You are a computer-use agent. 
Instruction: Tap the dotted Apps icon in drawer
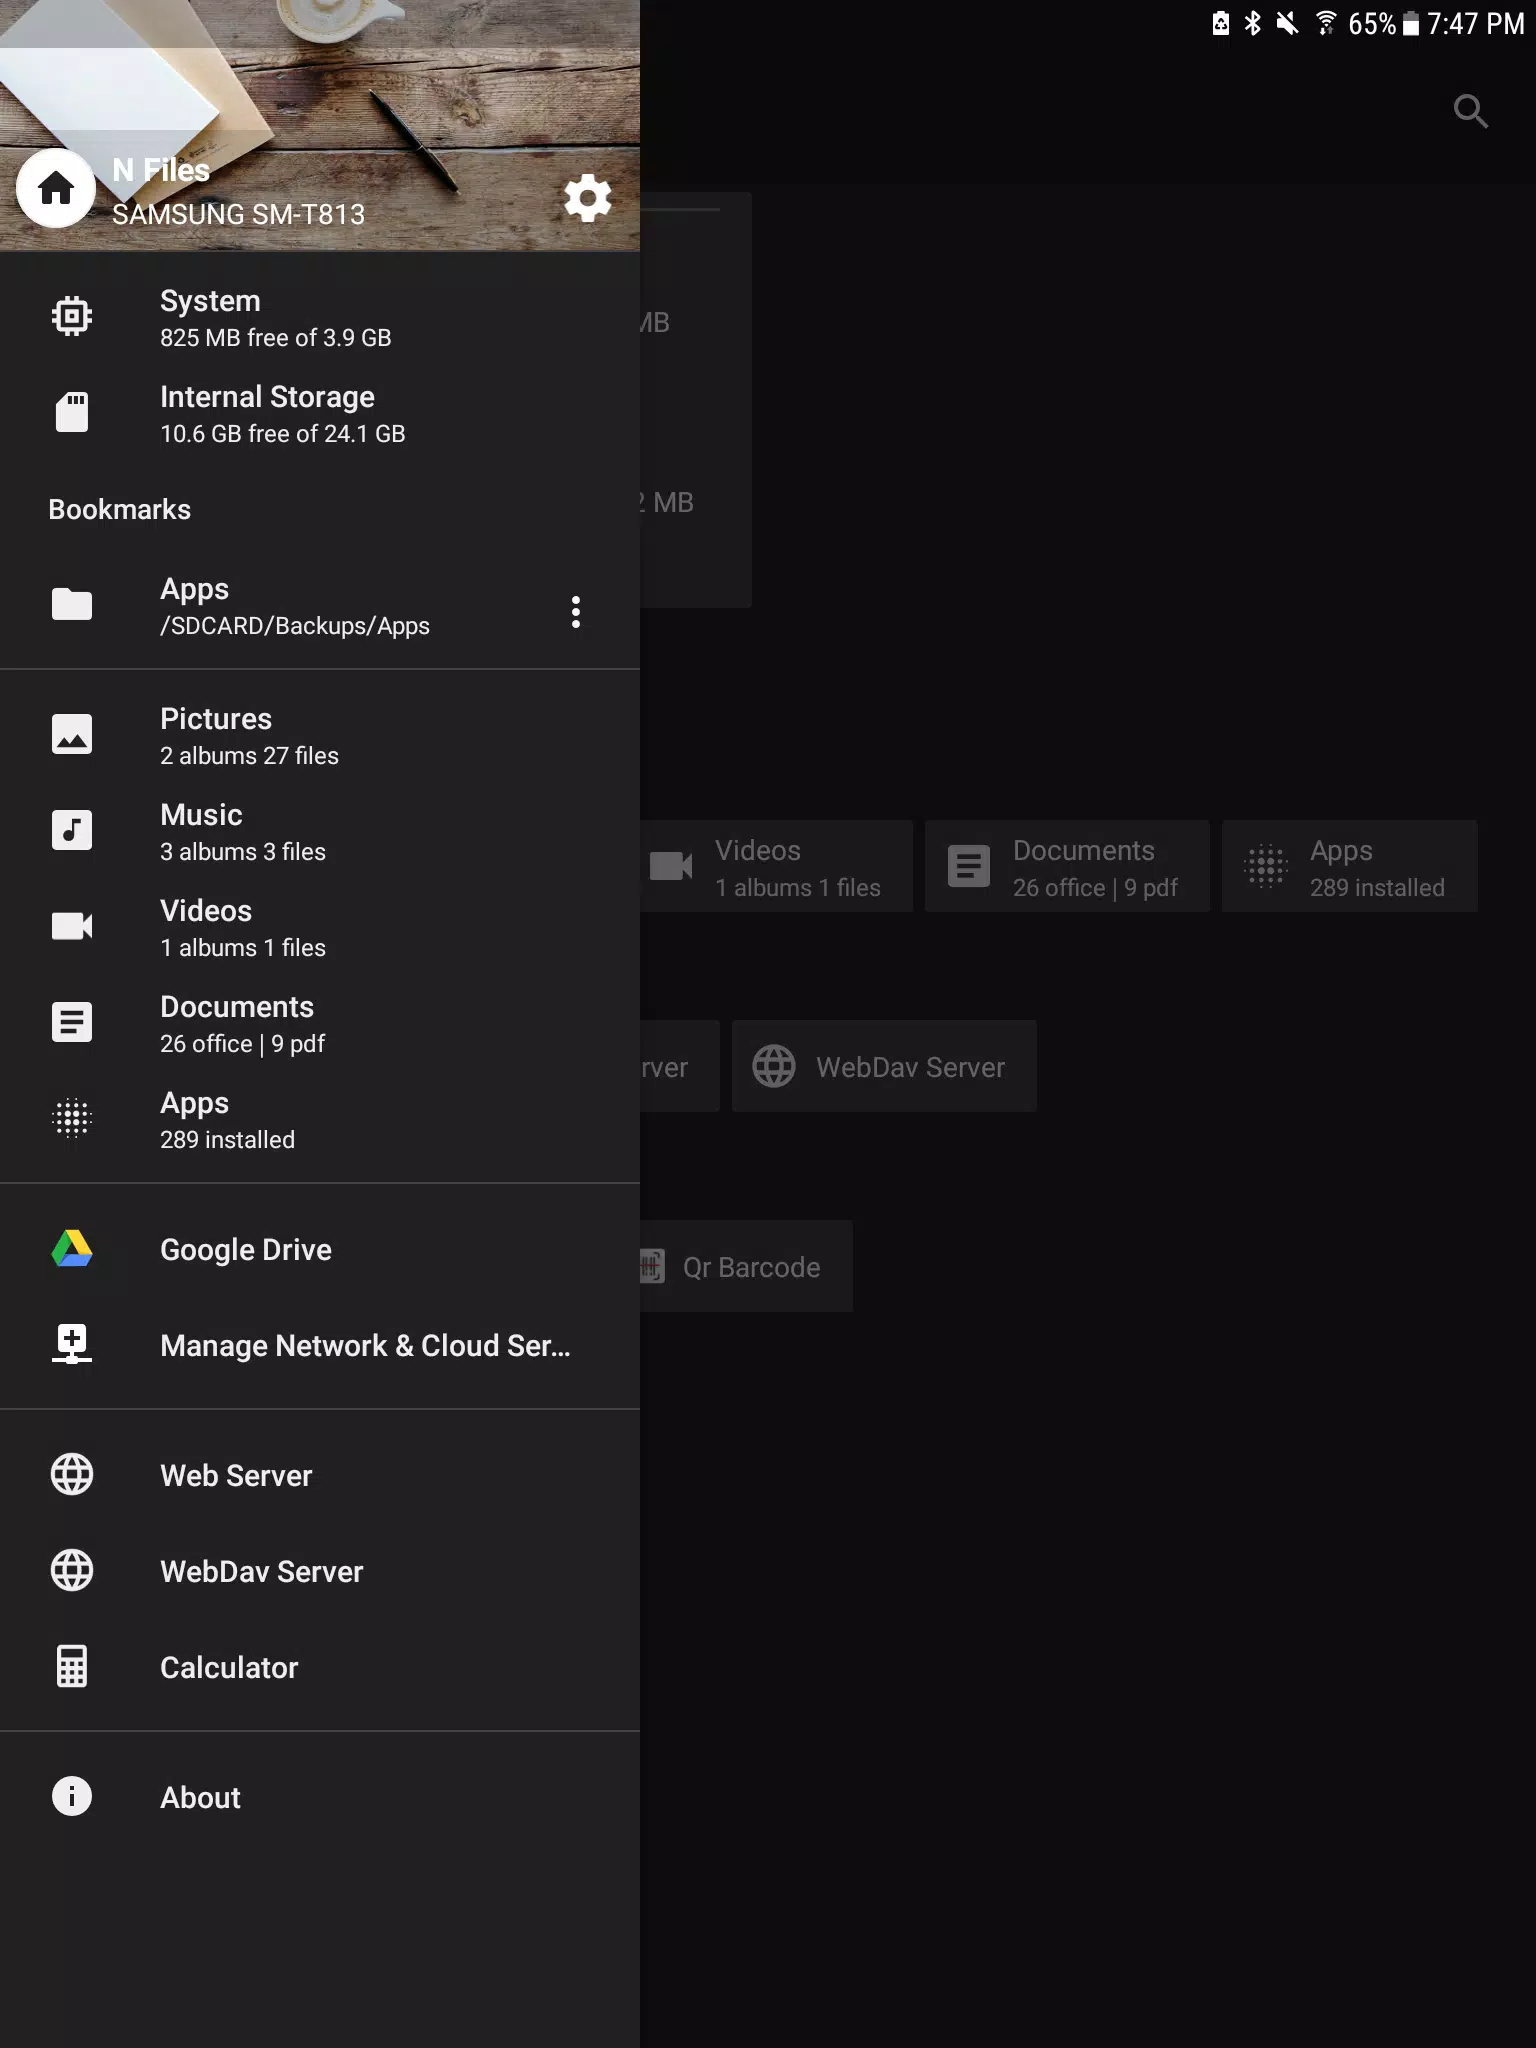72,1118
